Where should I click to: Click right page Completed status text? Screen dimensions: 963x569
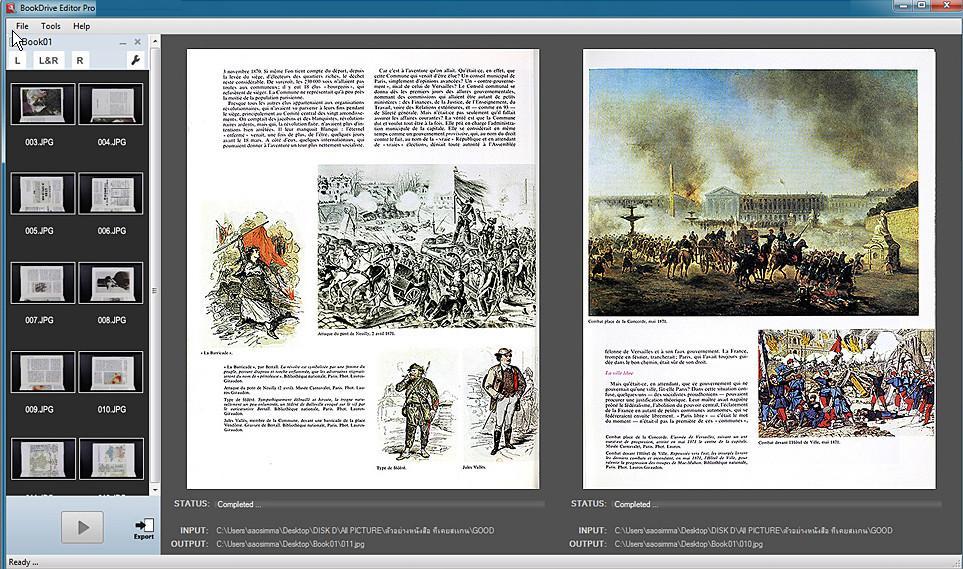[636, 504]
